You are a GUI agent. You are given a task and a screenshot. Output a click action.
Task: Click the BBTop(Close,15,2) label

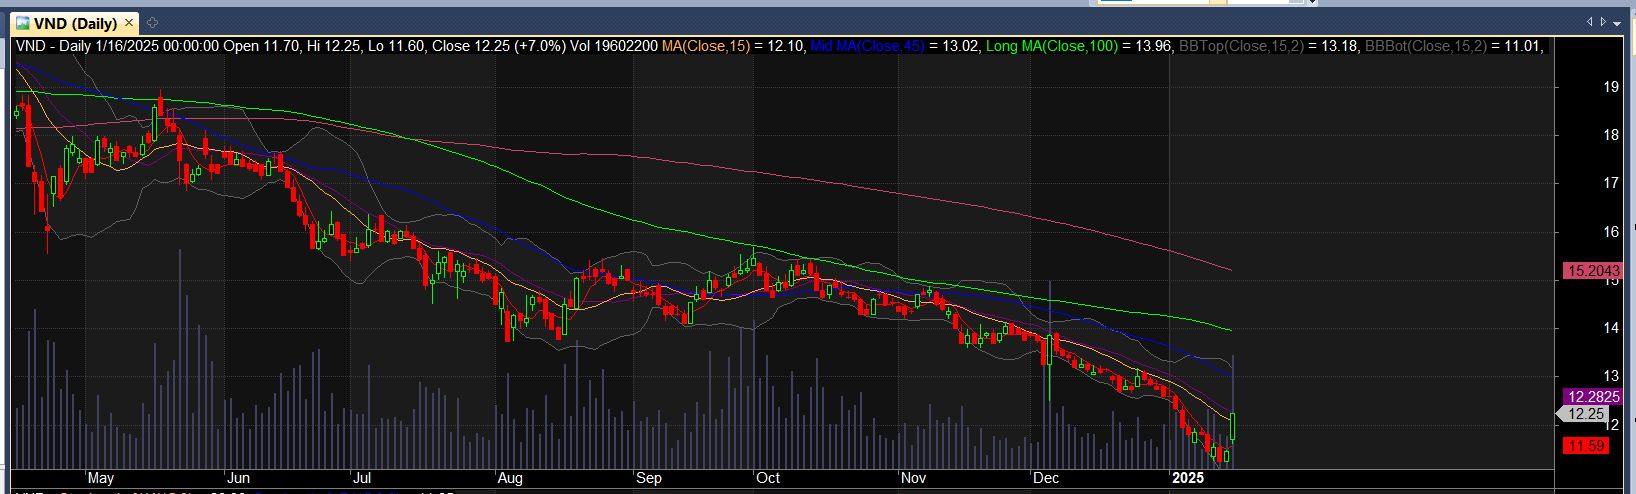(x=1243, y=46)
